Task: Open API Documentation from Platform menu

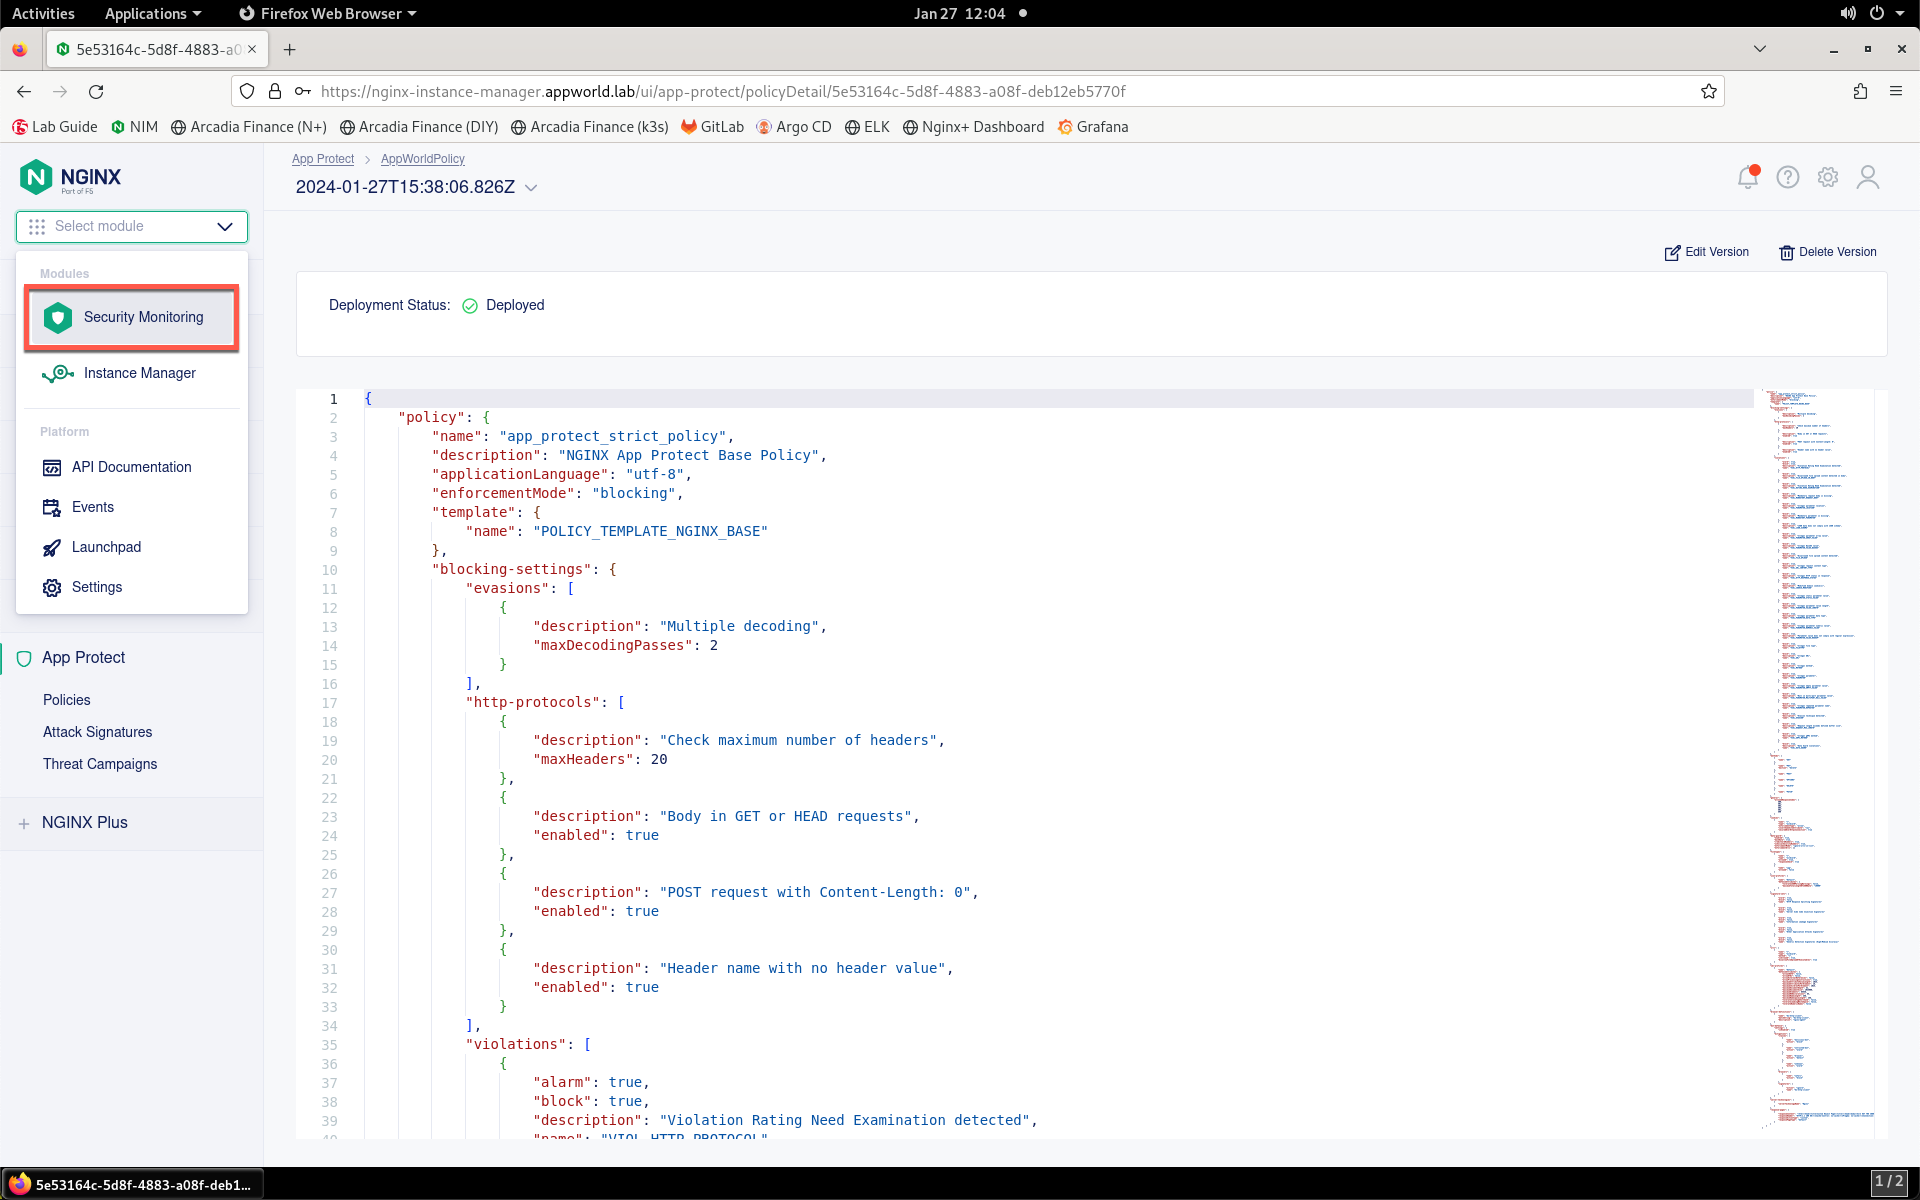Action: pyautogui.click(x=131, y=467)
